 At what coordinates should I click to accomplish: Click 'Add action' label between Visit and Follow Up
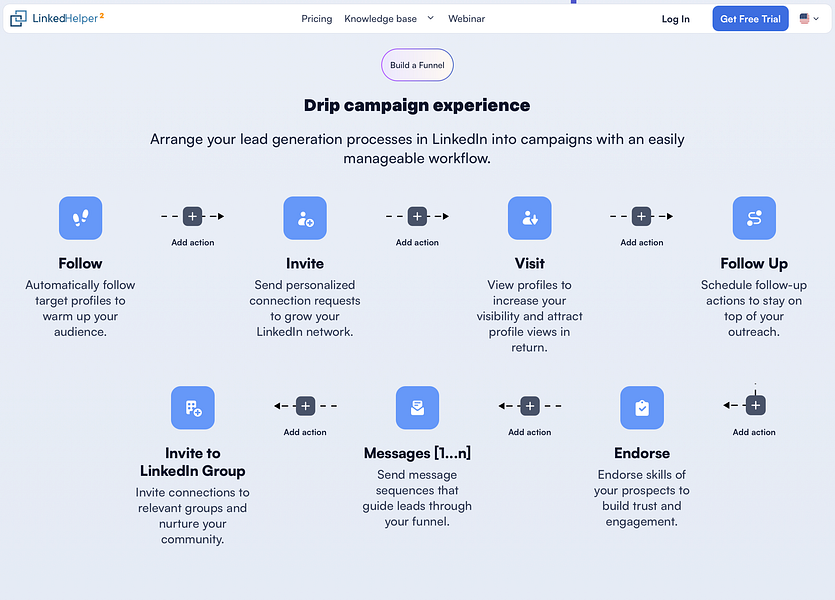(642, 242)
